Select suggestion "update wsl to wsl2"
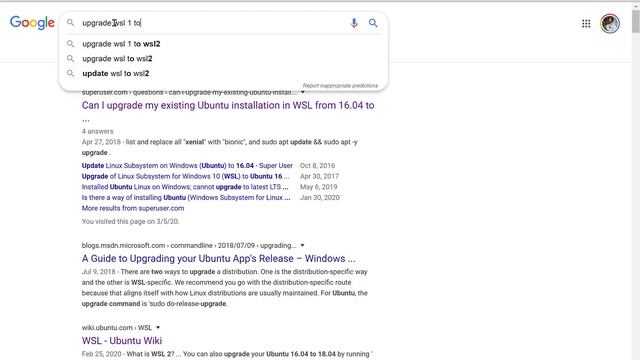640x360 pixels. 224,73
